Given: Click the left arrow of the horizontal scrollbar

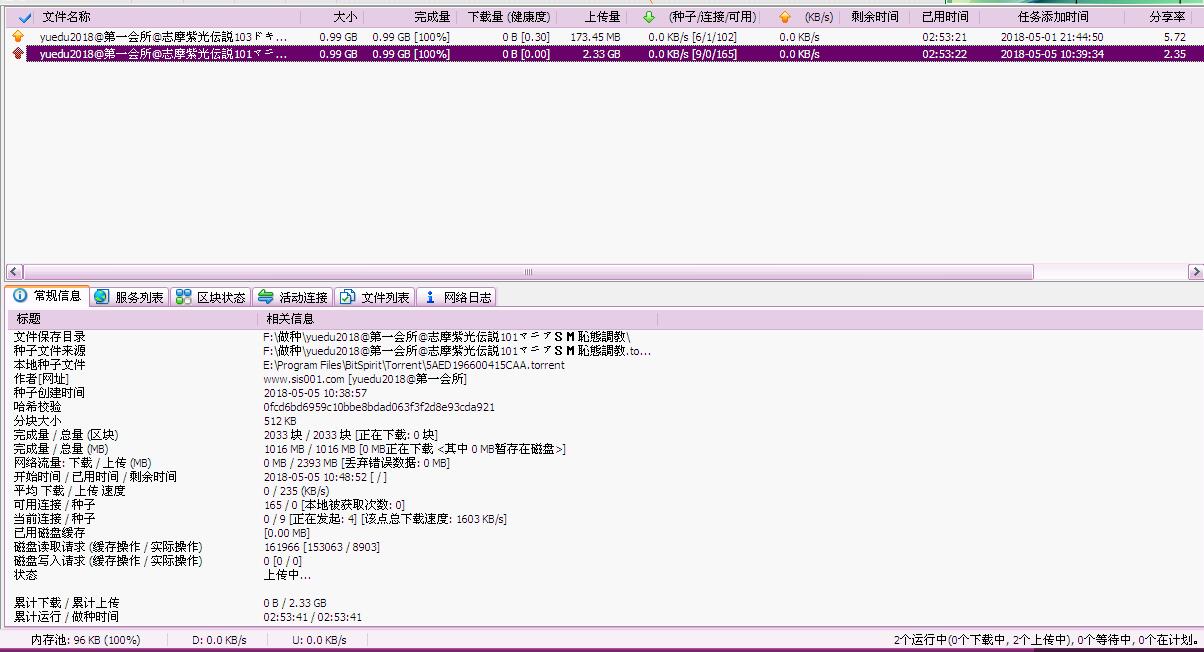Looking at the screenshot, I should point(14,272).
